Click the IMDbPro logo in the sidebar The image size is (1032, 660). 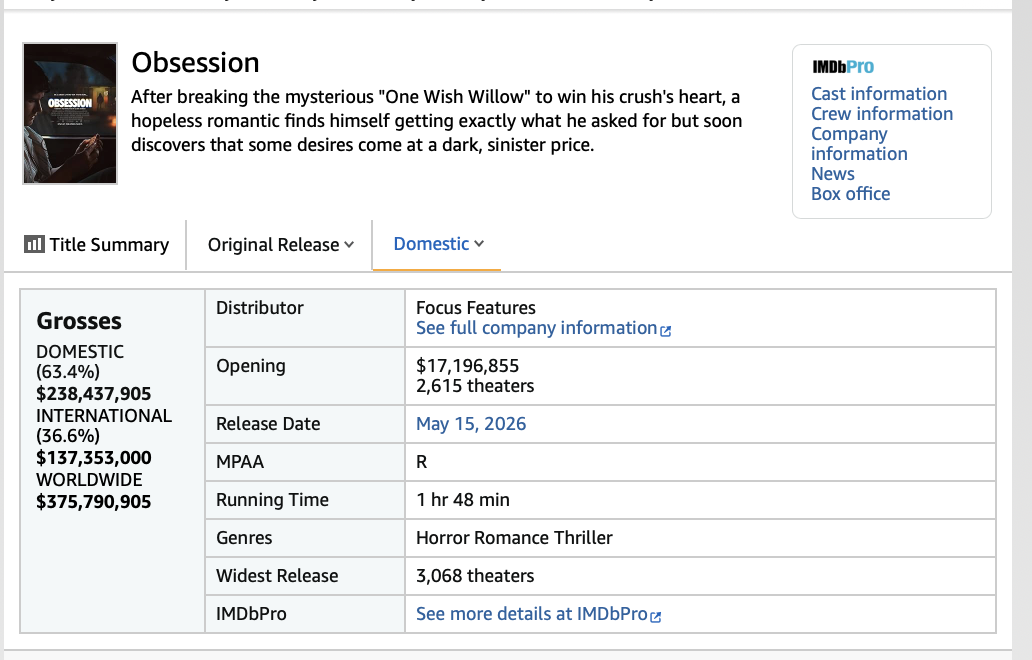[x=842, y=66]
